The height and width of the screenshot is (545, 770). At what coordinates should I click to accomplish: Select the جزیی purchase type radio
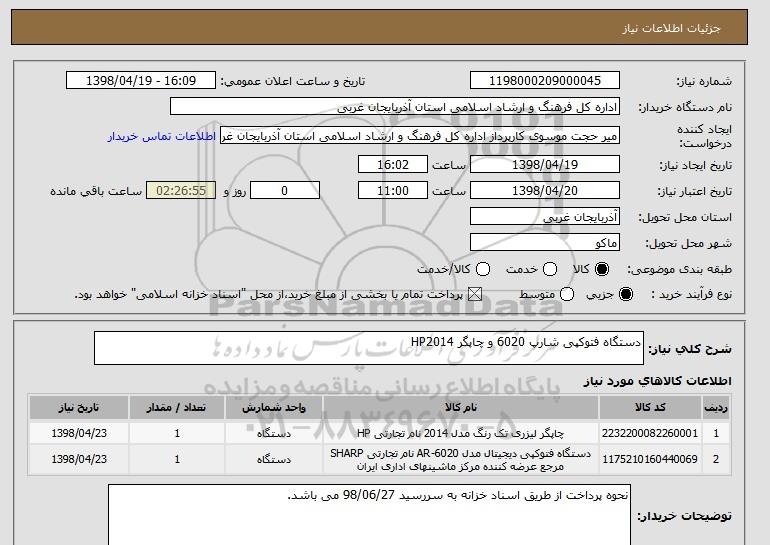626,294
